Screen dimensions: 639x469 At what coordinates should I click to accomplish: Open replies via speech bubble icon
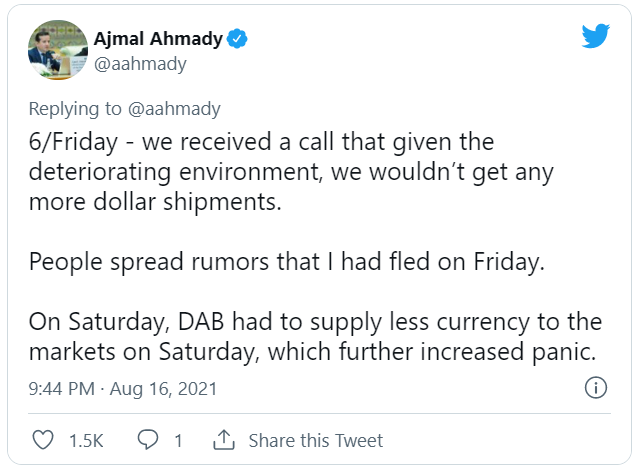(x=148, y=440)
